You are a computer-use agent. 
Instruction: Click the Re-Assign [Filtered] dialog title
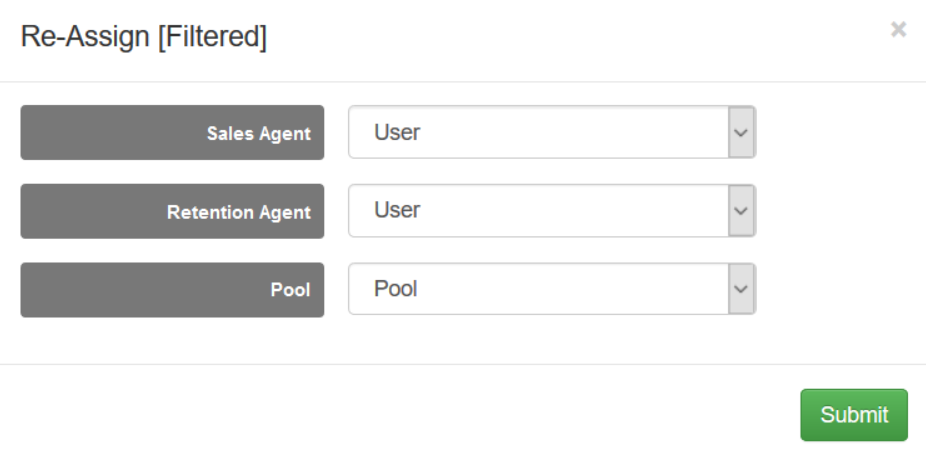pos(143,38)
